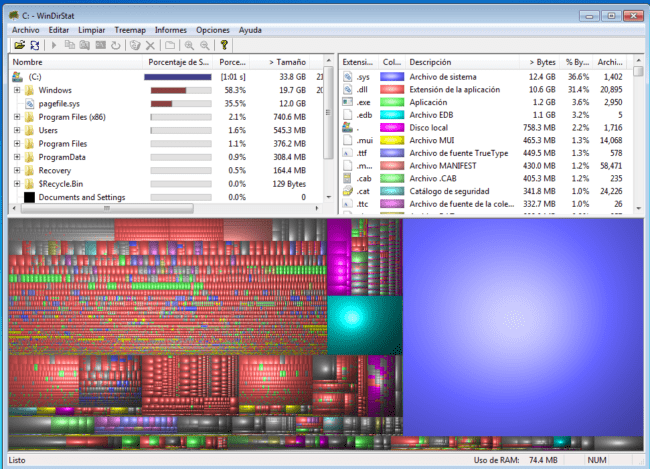Open the Treemap menu

[129, 30]
